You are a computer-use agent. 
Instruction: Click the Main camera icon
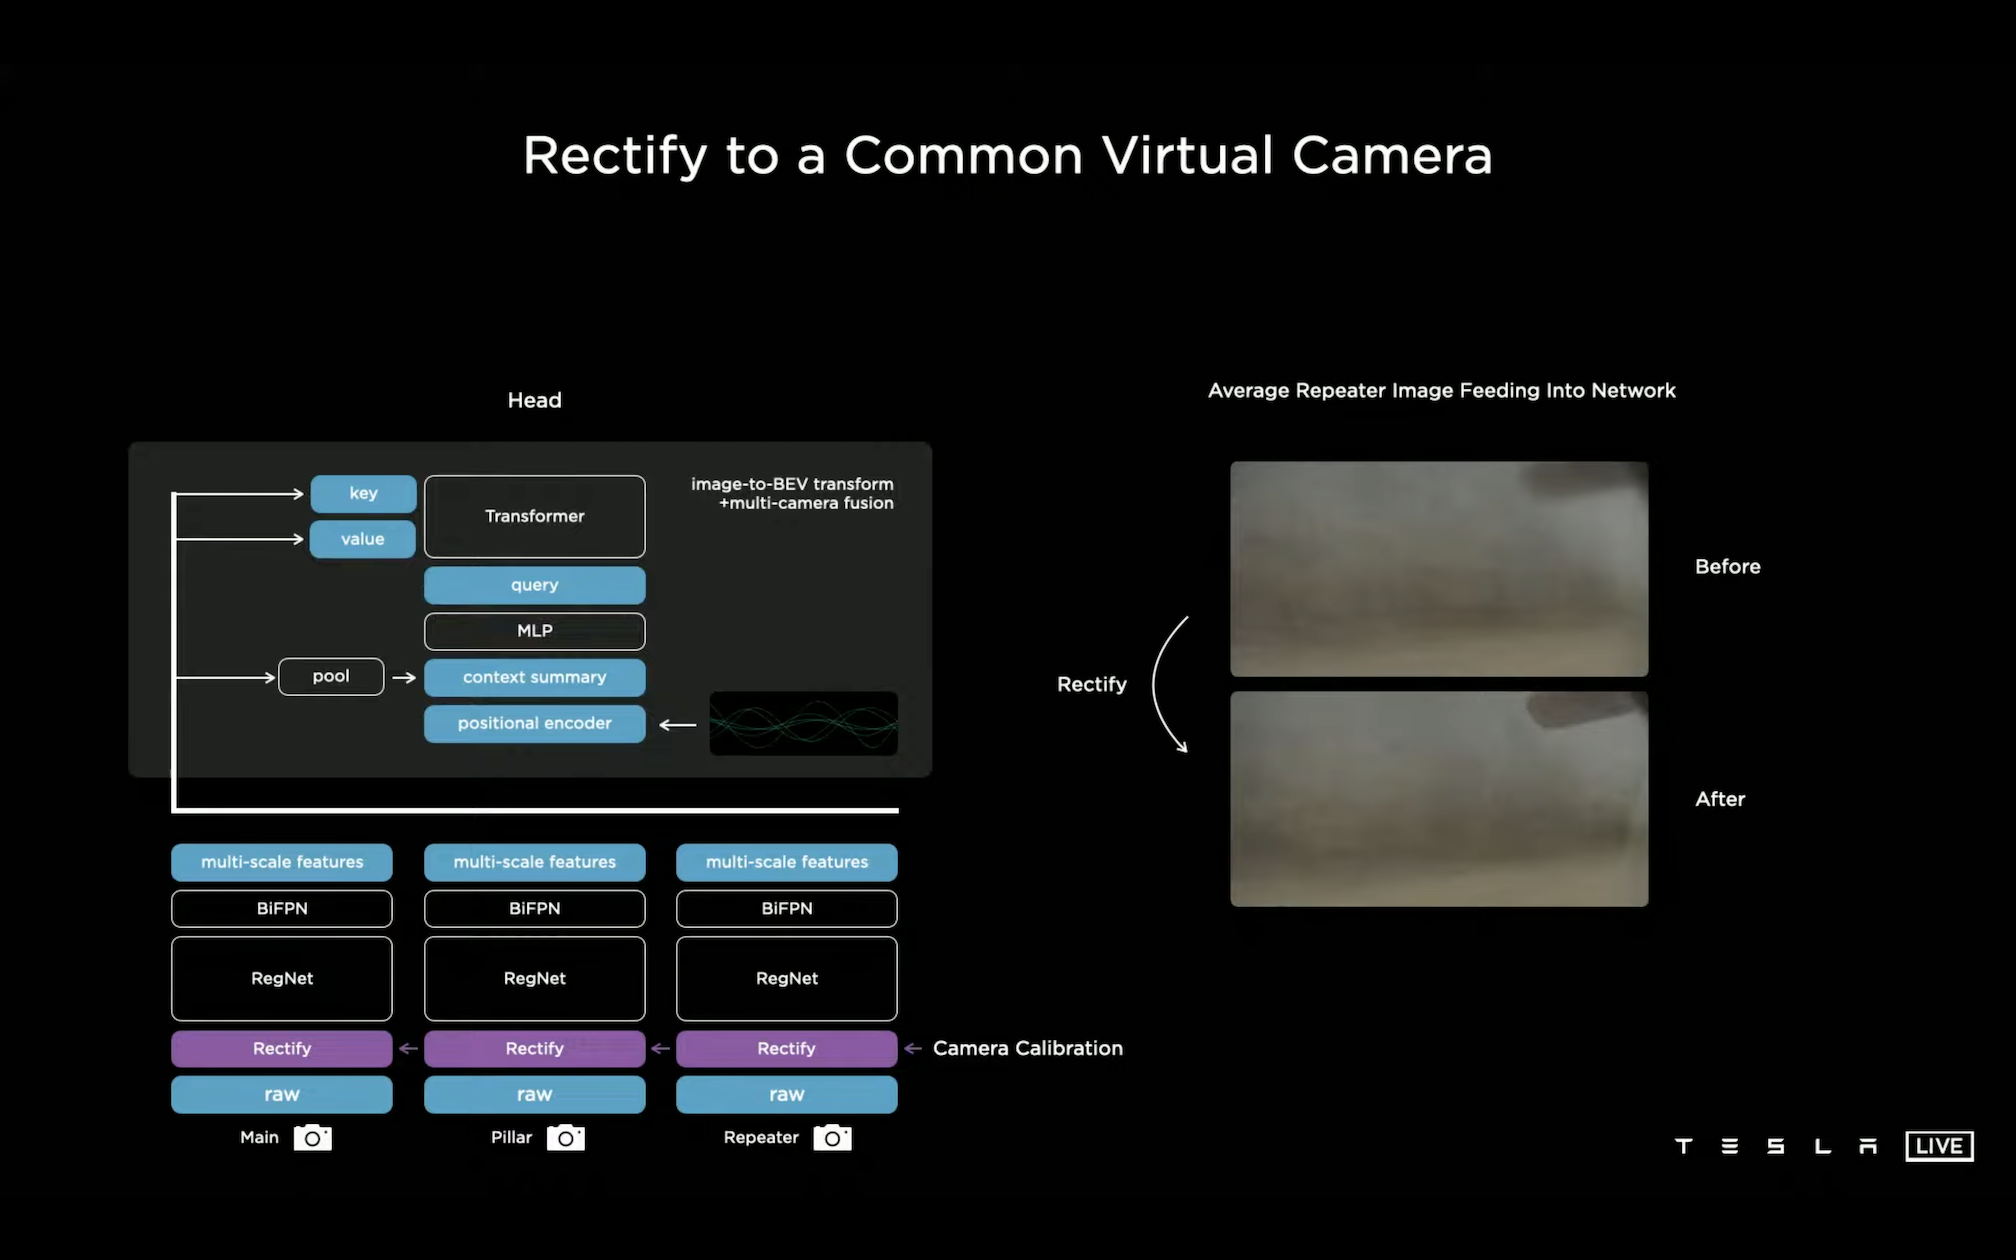click(x=312, y=1138)
